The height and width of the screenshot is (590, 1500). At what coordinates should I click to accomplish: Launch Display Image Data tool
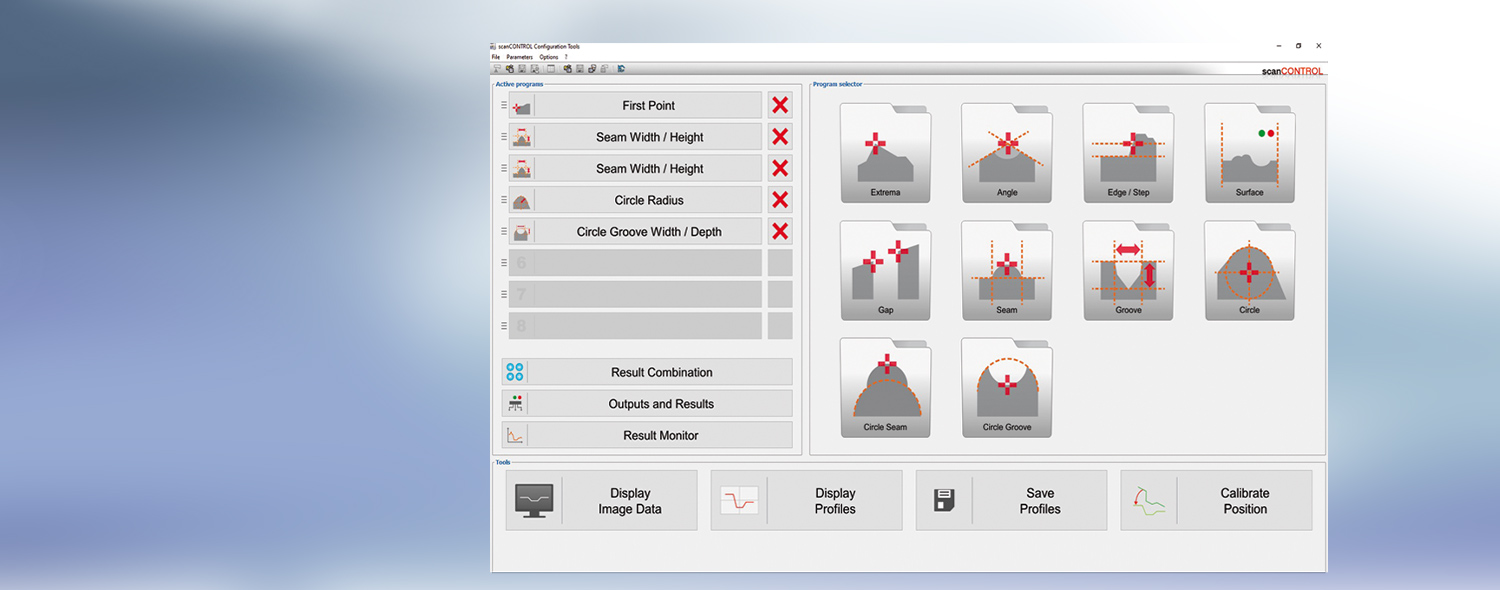click(x=601, y=500)
